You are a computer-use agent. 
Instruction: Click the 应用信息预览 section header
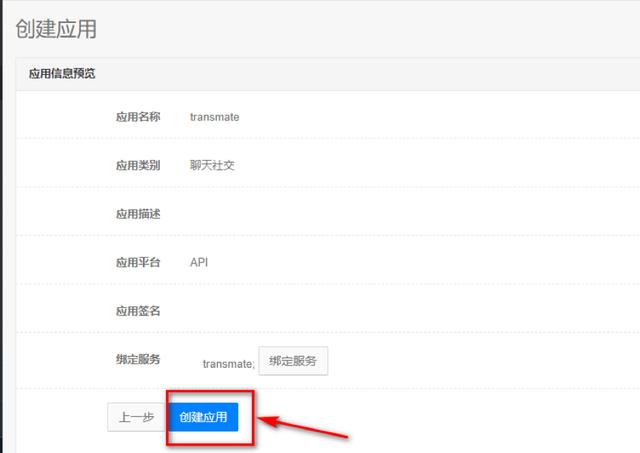62,73
